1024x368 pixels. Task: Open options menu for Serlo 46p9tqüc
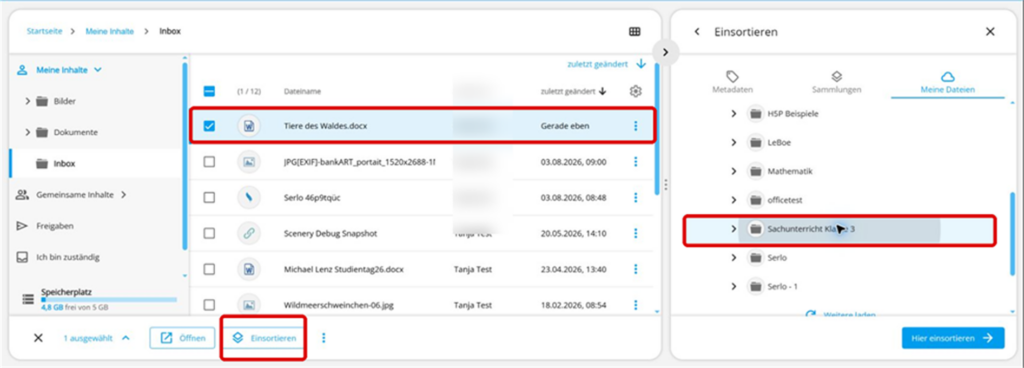point(635,197)
